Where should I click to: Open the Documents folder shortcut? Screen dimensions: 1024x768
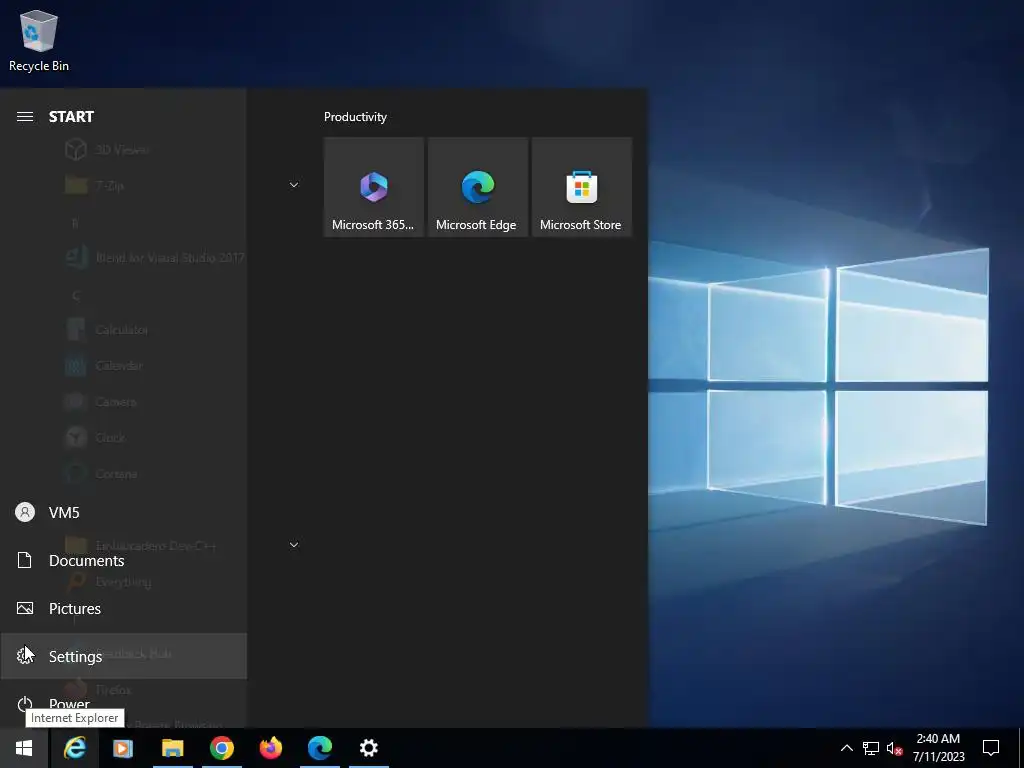click(123, 560)
